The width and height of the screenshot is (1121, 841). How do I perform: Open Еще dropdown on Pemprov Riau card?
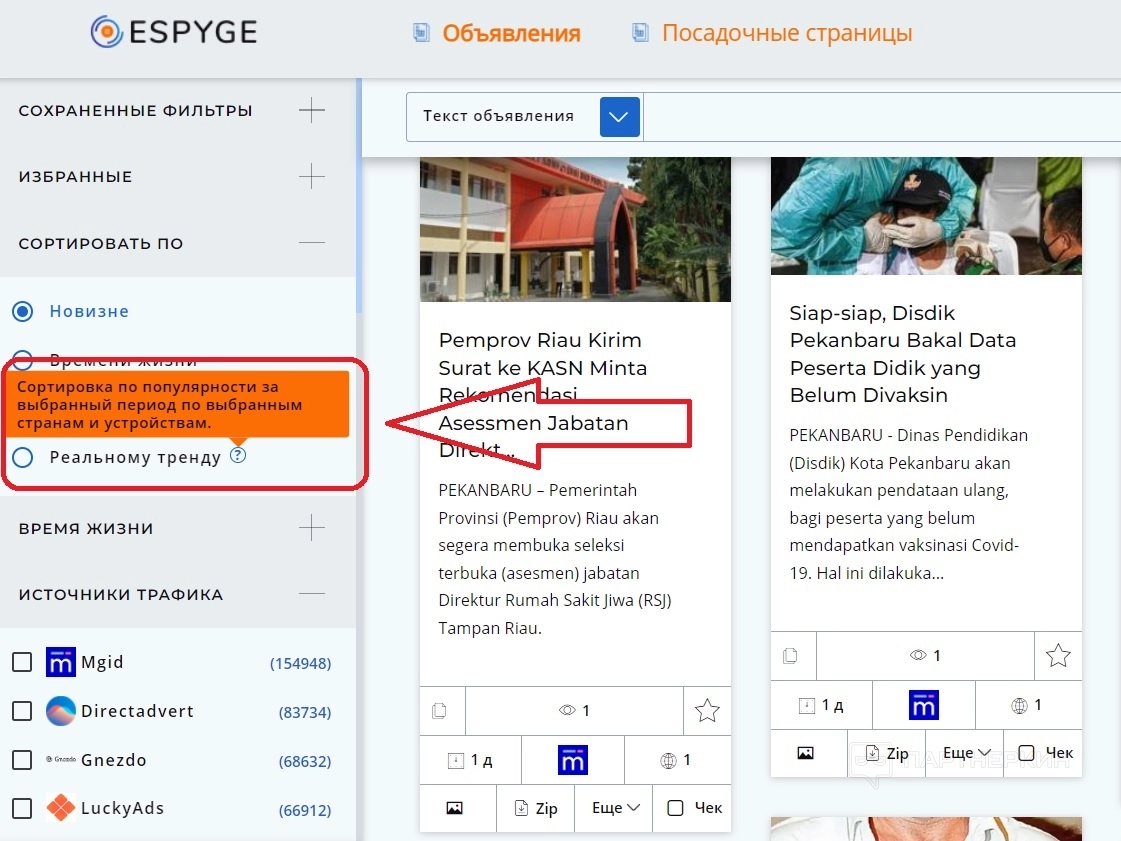coord(616,808)
